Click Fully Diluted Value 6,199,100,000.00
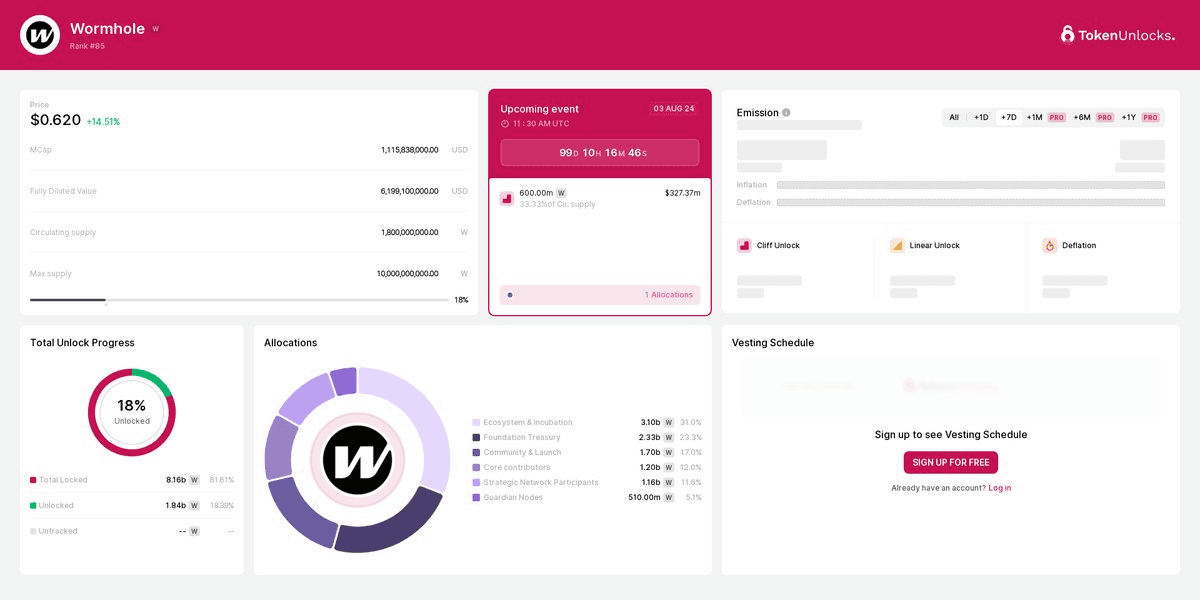The image size is (1200, 600). click(x=410, y=191)
